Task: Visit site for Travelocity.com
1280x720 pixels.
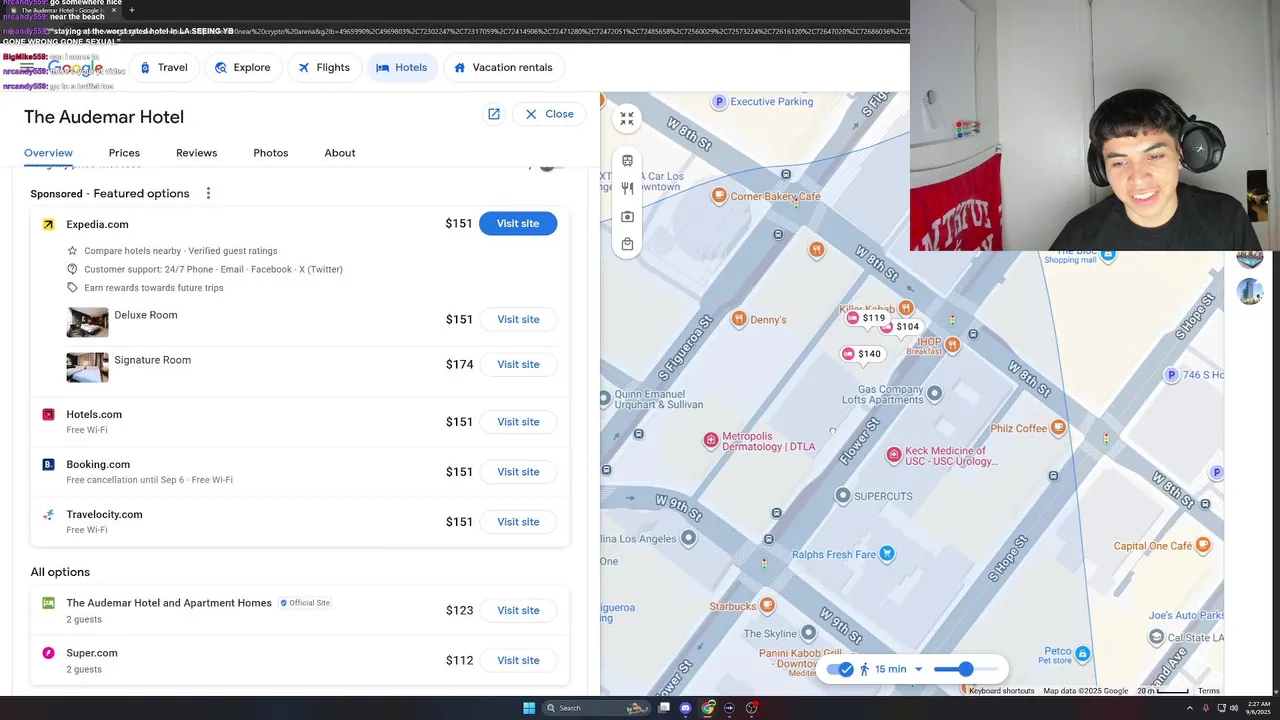Action: 518,522
